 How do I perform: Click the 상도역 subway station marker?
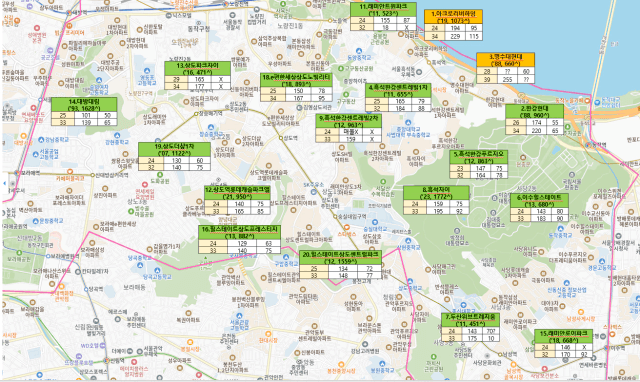pos(281,138)
